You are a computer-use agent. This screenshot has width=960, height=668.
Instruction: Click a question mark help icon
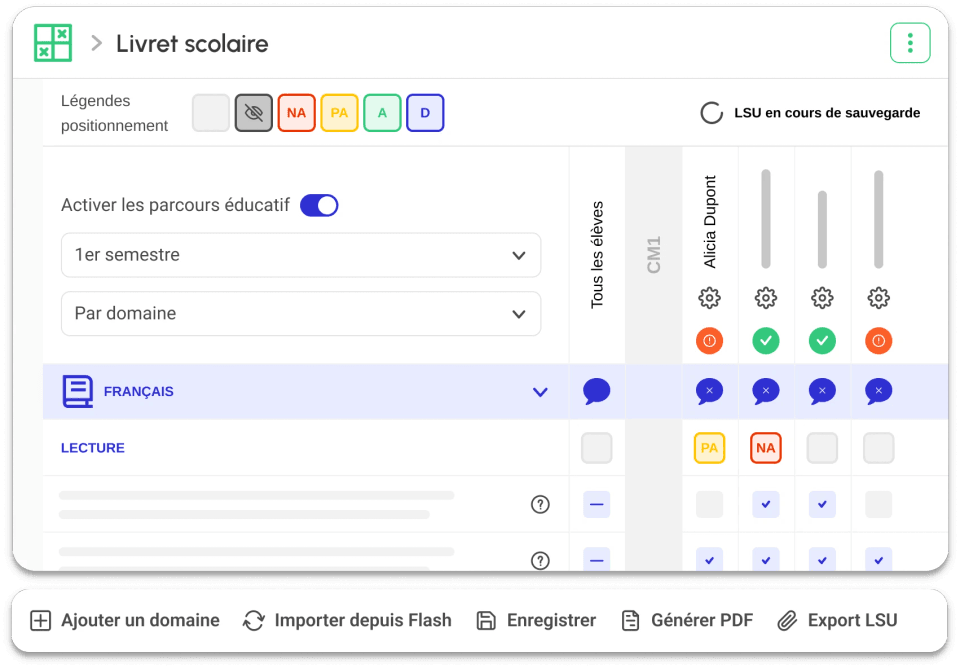click(x=541, y=504)
